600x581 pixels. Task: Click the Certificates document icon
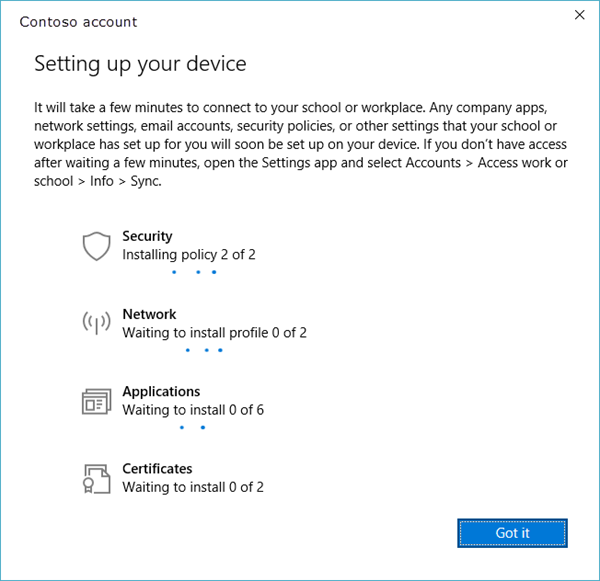tap(95, 478)
